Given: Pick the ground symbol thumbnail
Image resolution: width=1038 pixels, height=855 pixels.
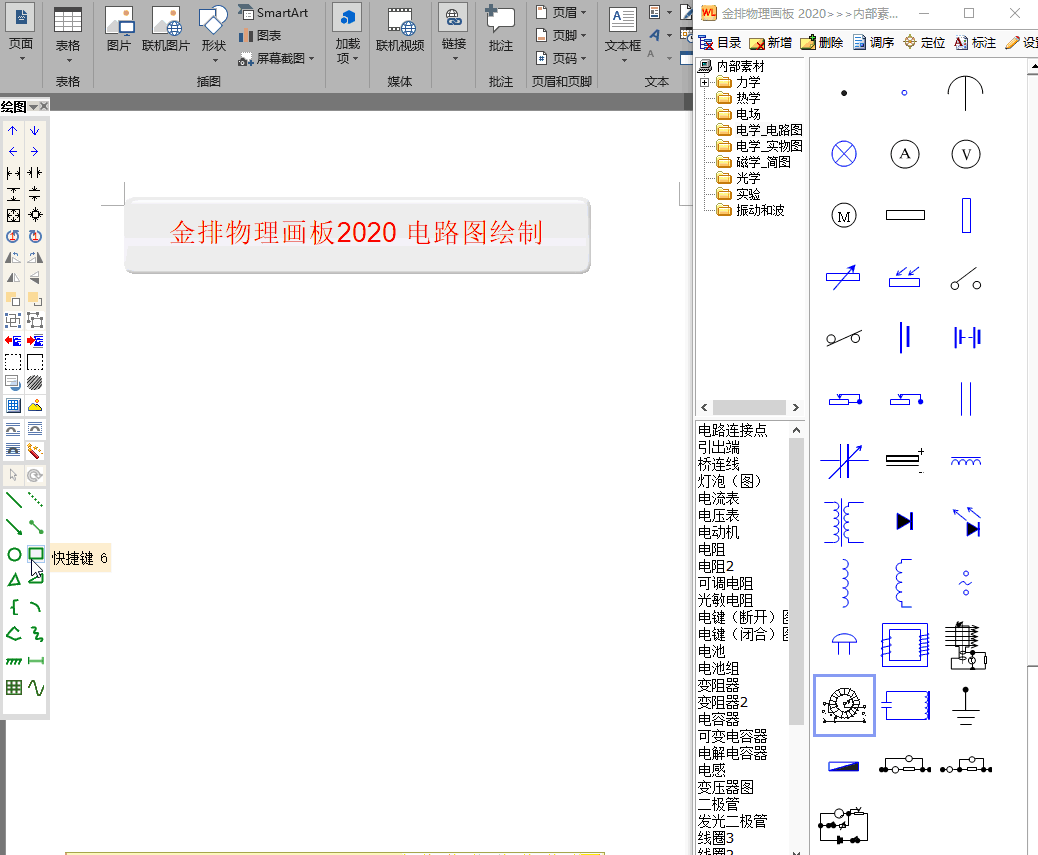Looking at the screenshot, I should click(966, 705).
